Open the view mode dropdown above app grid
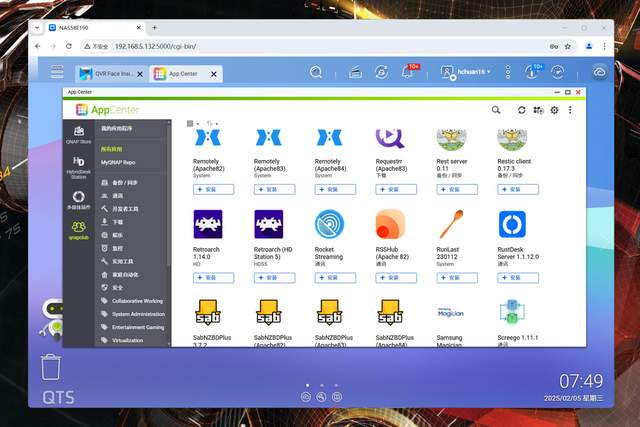 pyautogui.click(x=193, y=123)
